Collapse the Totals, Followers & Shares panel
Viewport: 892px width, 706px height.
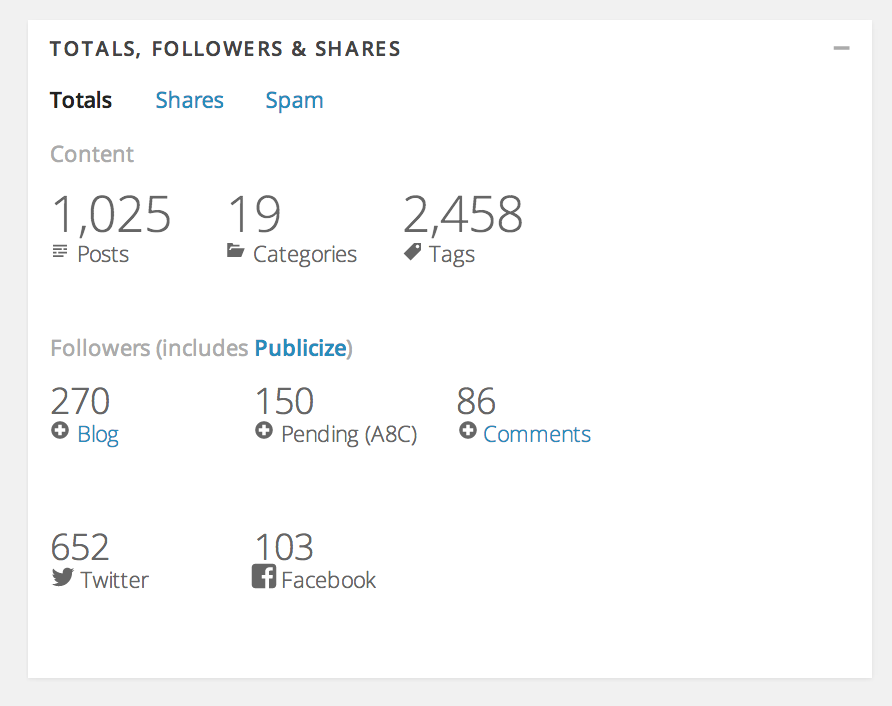click(841, 48)
